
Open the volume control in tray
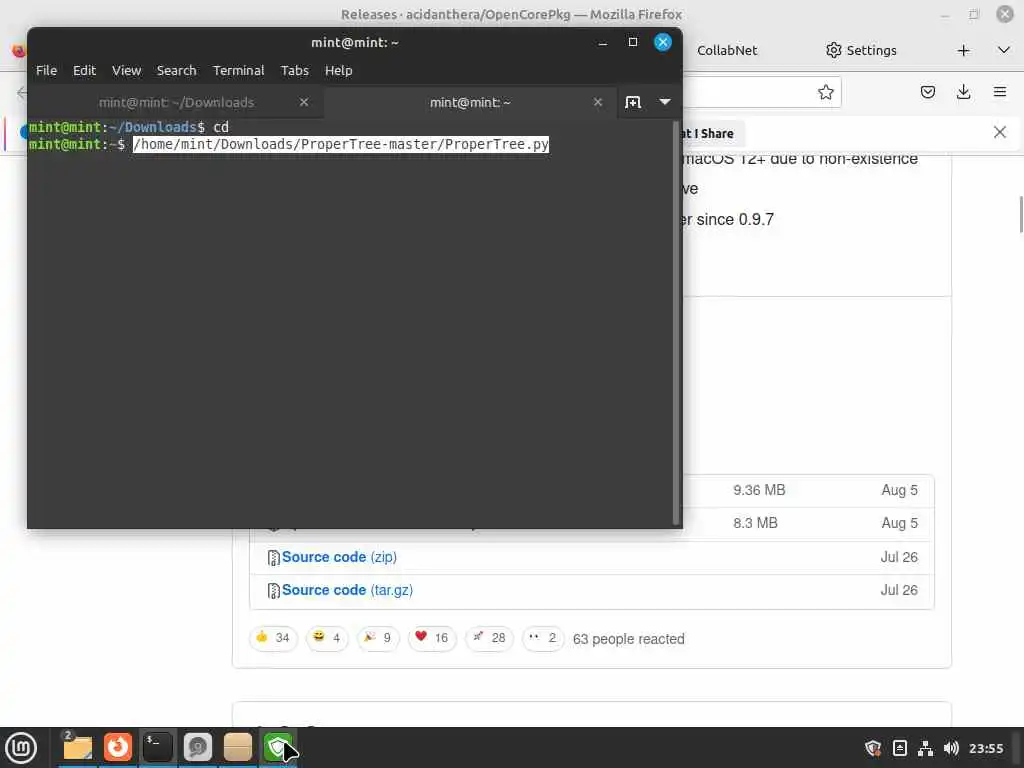point(951,748)
